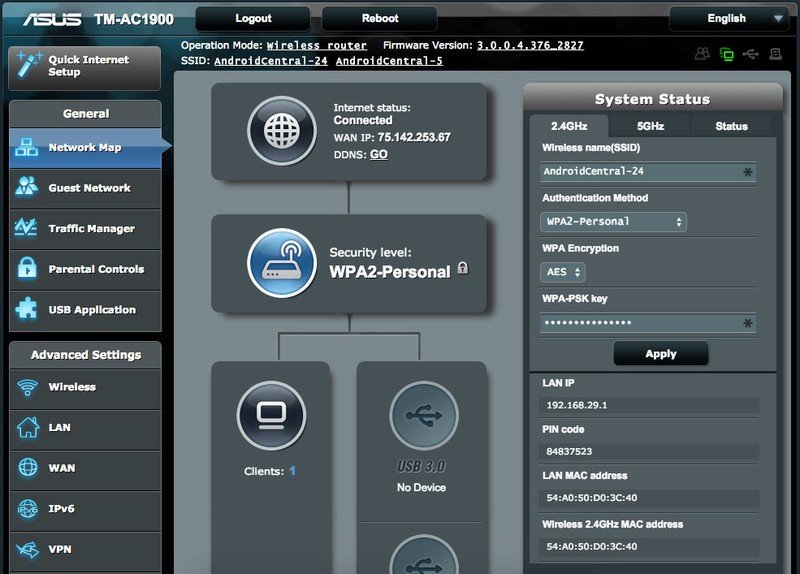This screenshot has height=574, width=800.
Task: Follow the Wireless router operation mode link
Action: [316, 45]
